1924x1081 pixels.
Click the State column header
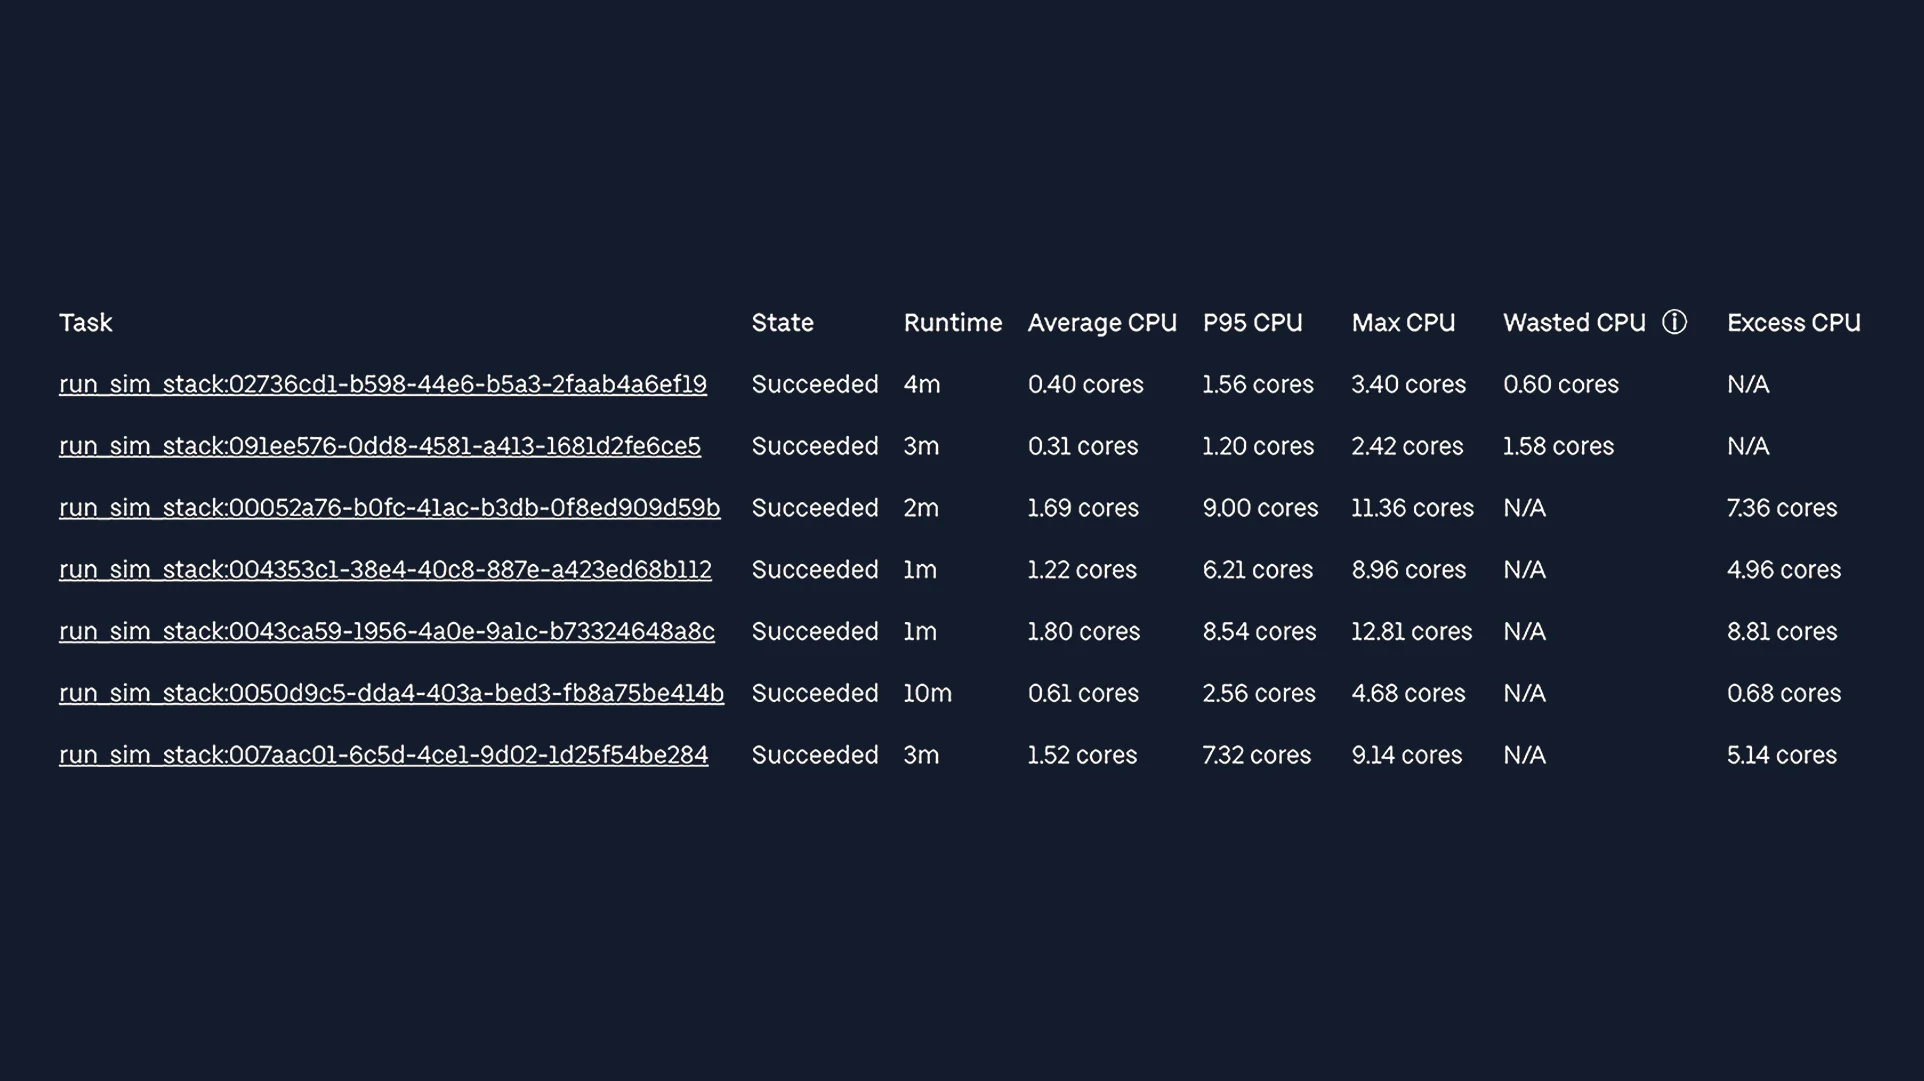coord(782,323)
